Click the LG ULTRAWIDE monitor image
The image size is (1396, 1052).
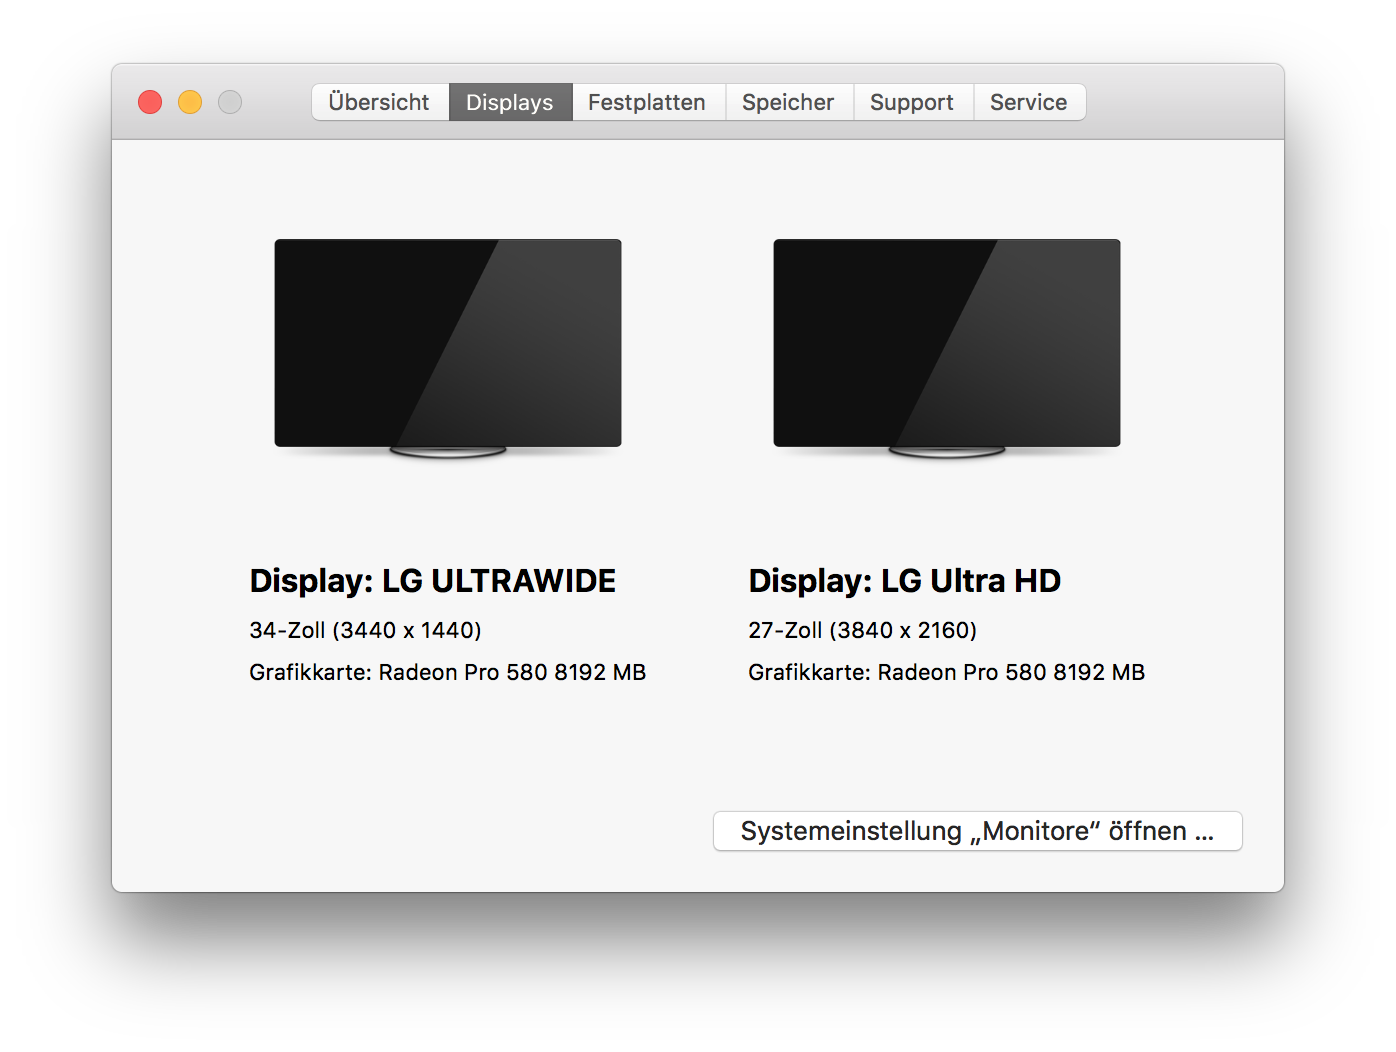coord(448,348)
